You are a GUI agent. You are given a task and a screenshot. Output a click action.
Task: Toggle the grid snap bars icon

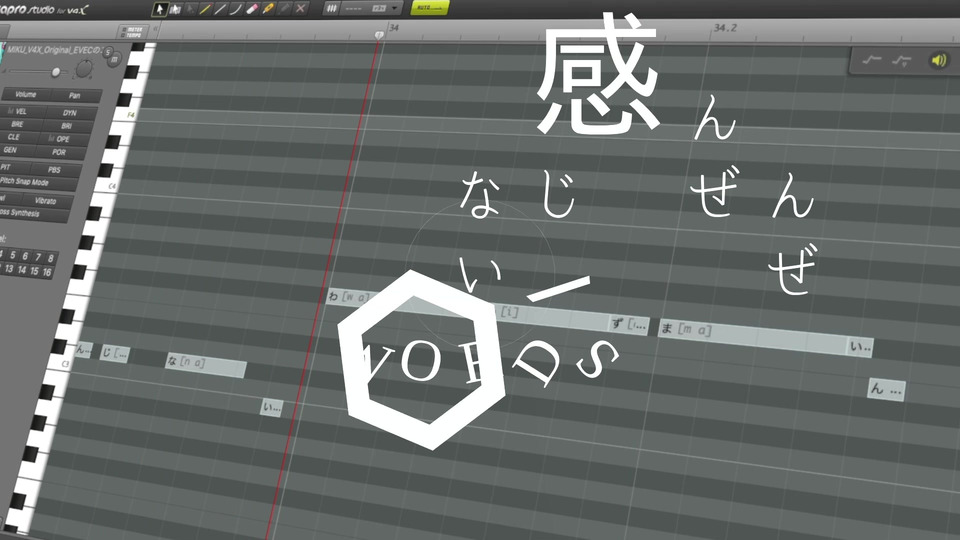[331, 9]
